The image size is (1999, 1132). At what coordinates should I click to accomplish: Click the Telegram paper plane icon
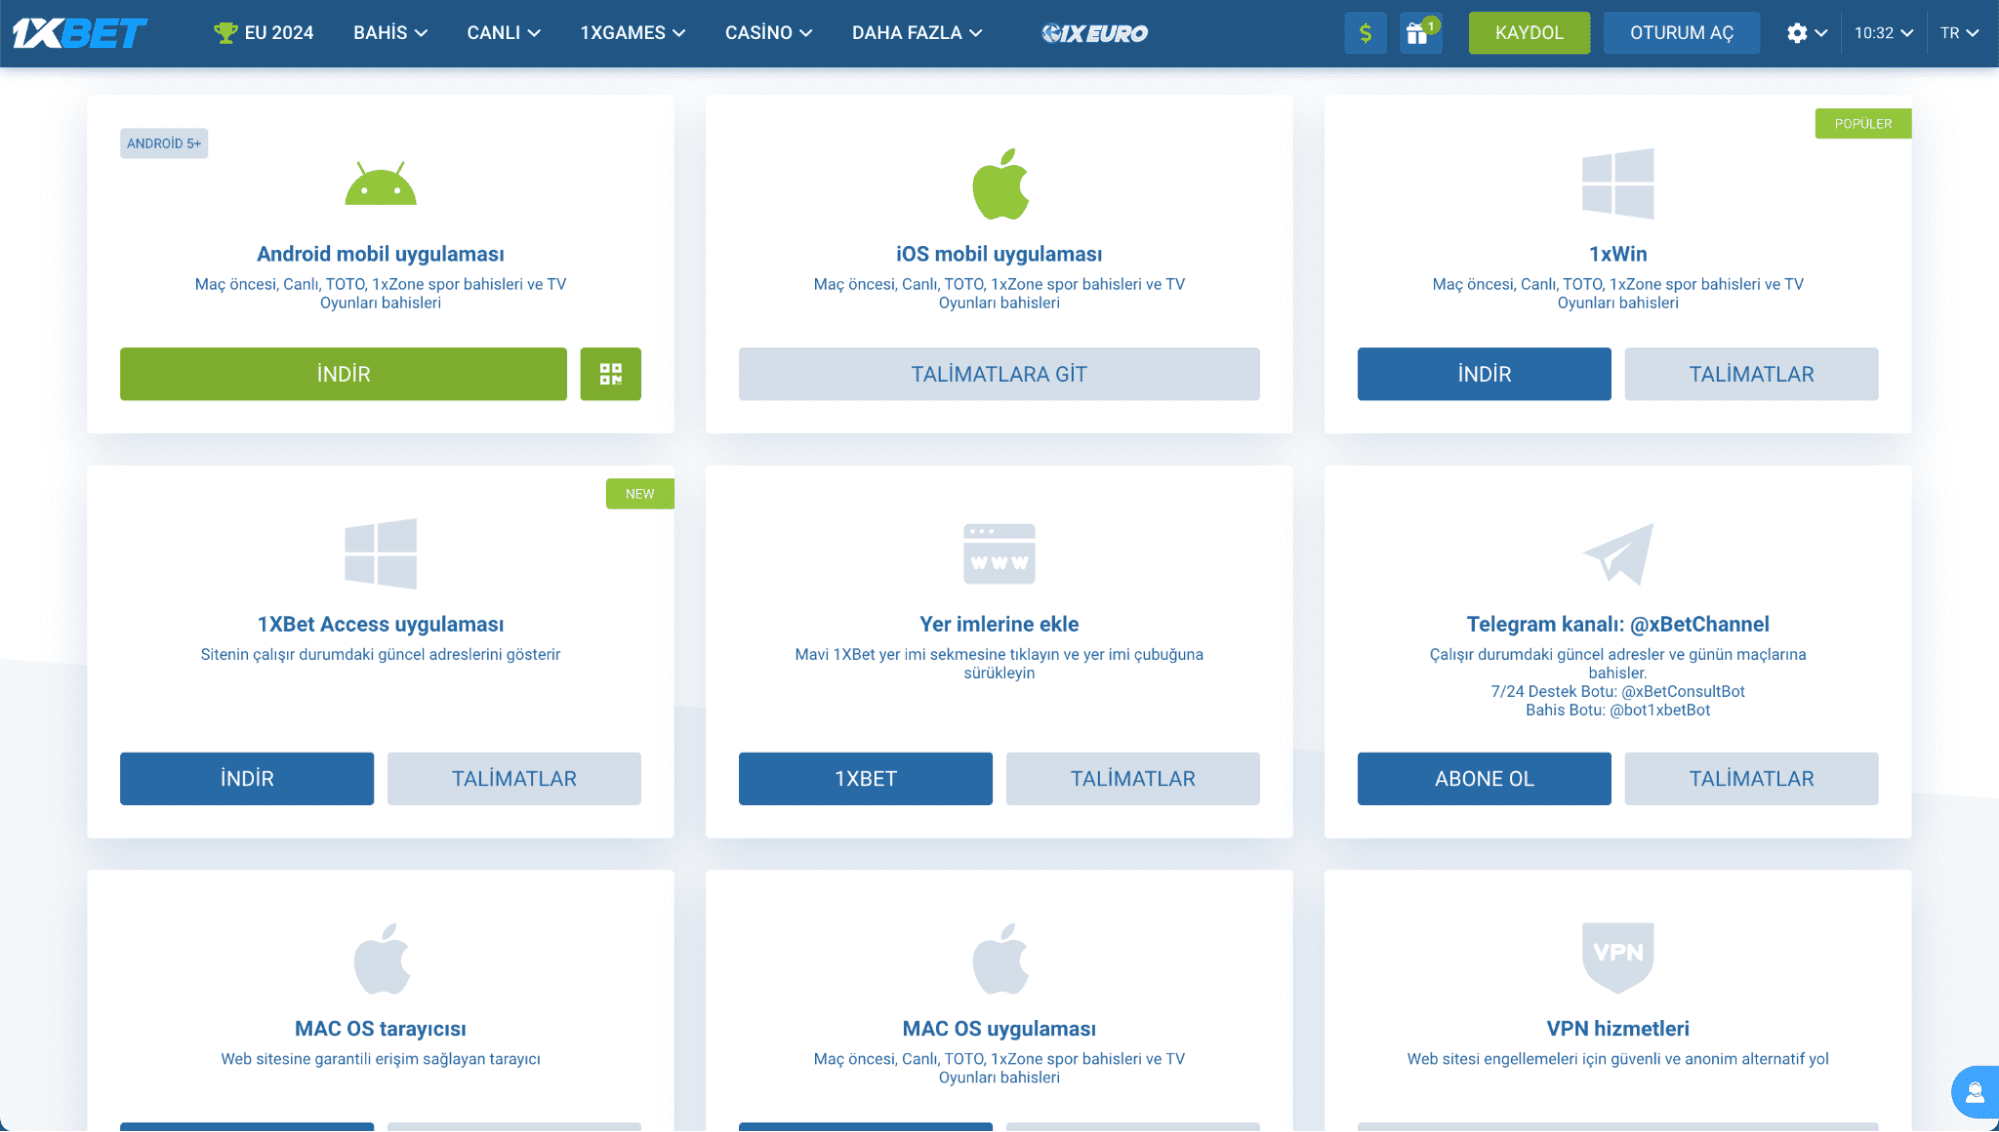(1617, 553)
